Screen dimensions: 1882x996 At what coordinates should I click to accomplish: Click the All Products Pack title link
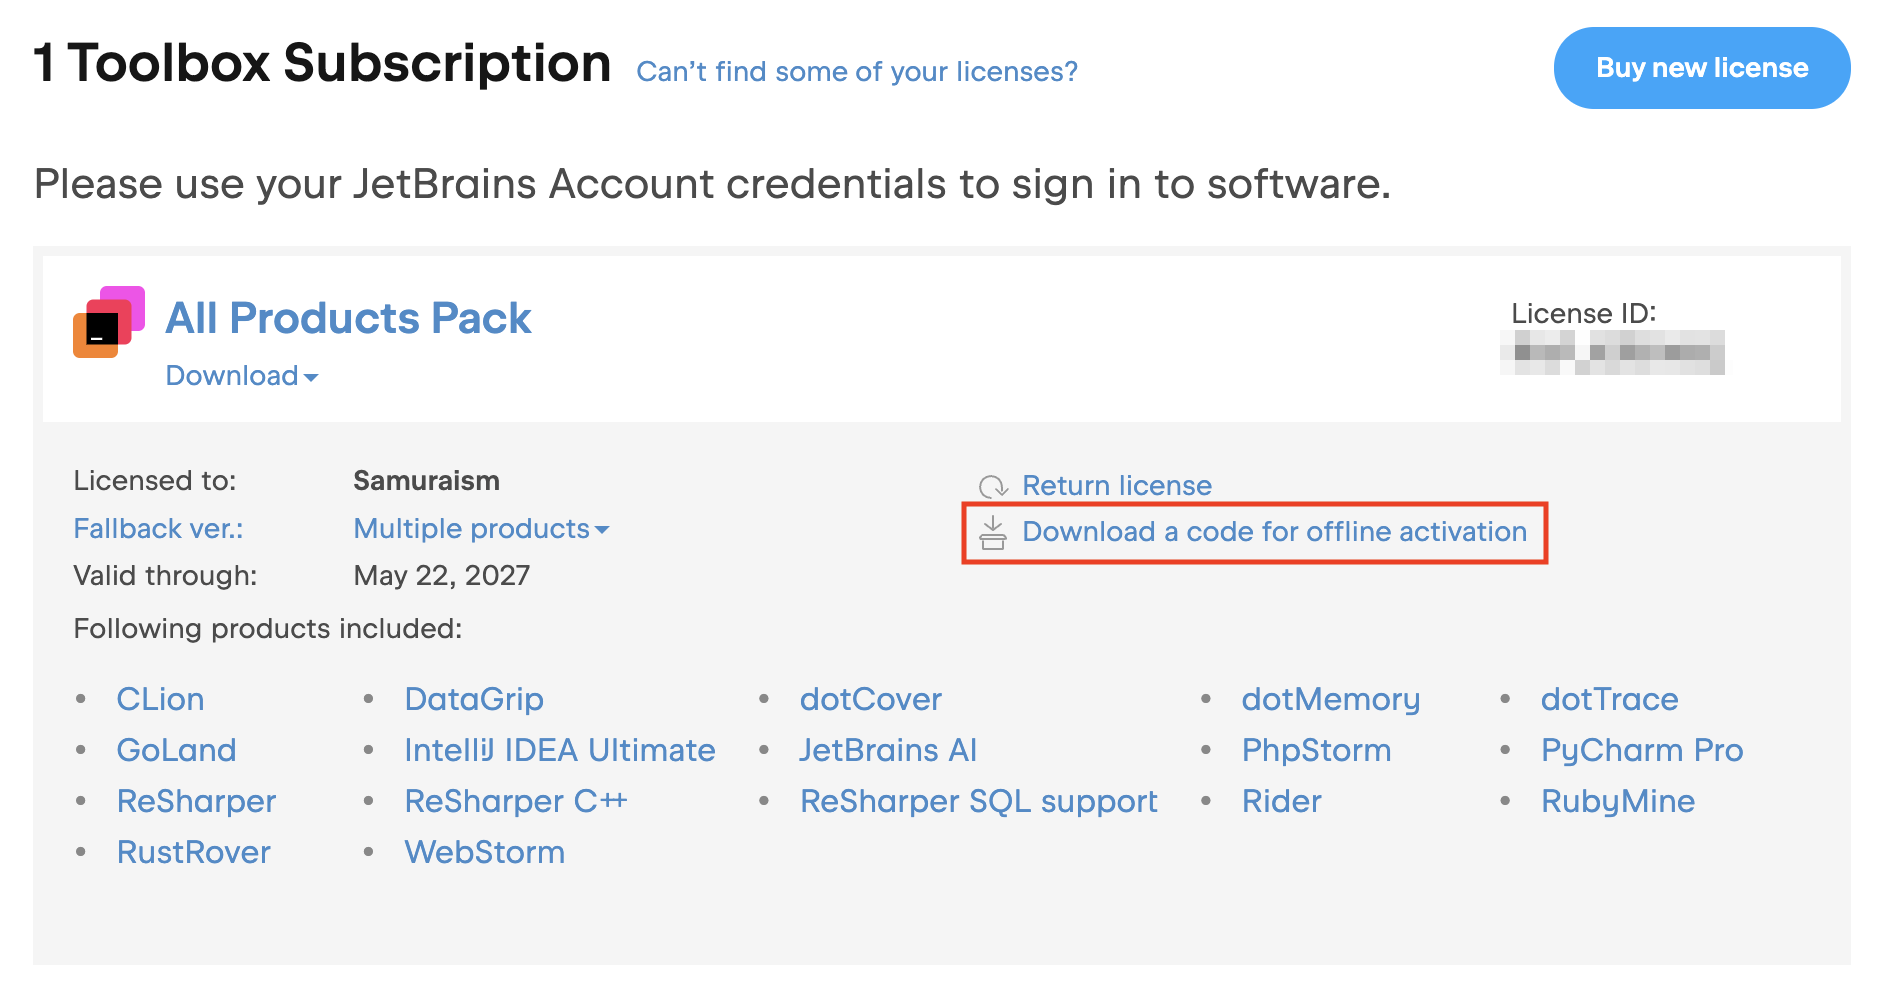coord(348,318)
